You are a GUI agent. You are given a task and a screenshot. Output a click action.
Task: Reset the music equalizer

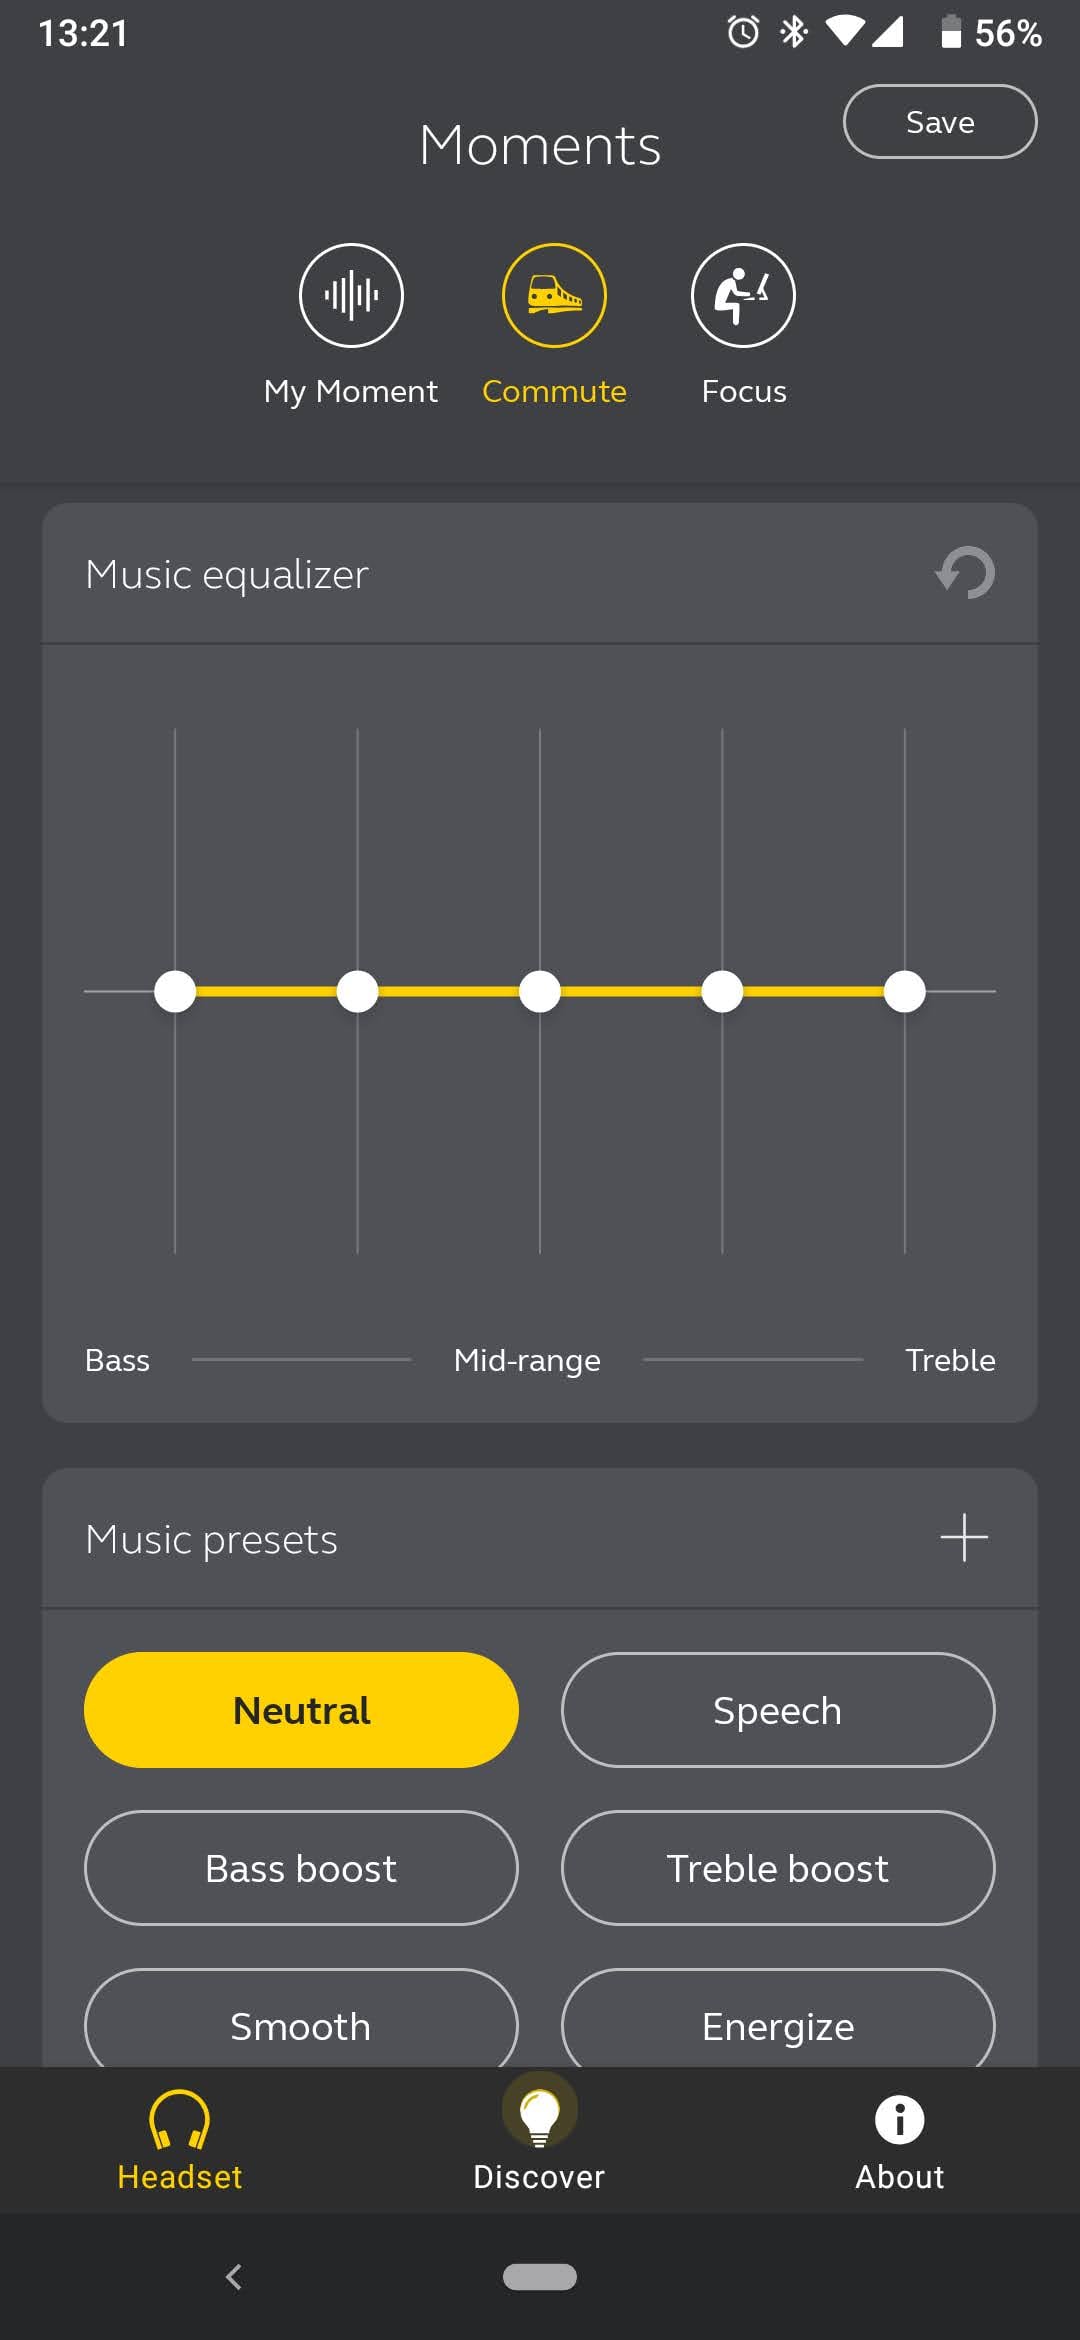click(965, 573)
